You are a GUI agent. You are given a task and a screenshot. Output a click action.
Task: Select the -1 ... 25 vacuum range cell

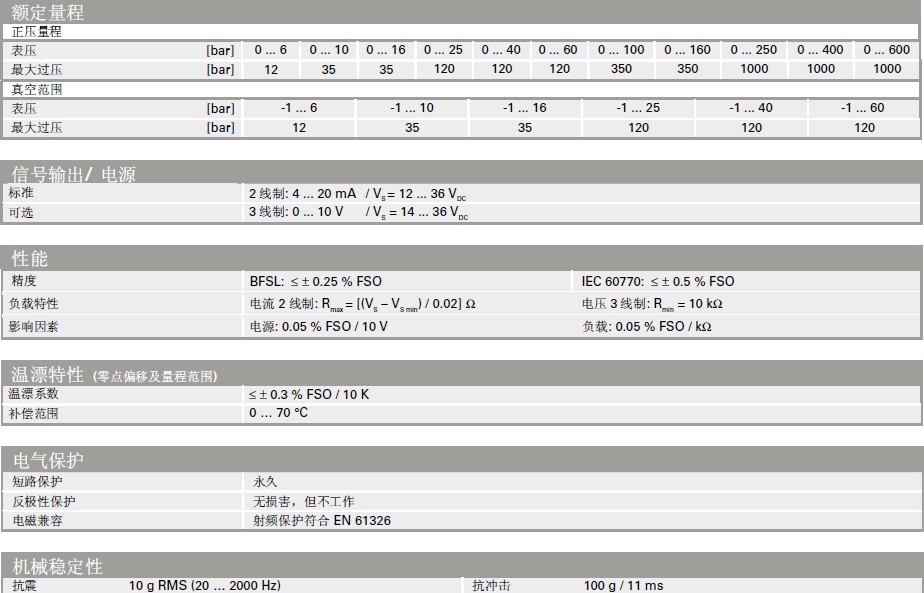pos(638,108)
